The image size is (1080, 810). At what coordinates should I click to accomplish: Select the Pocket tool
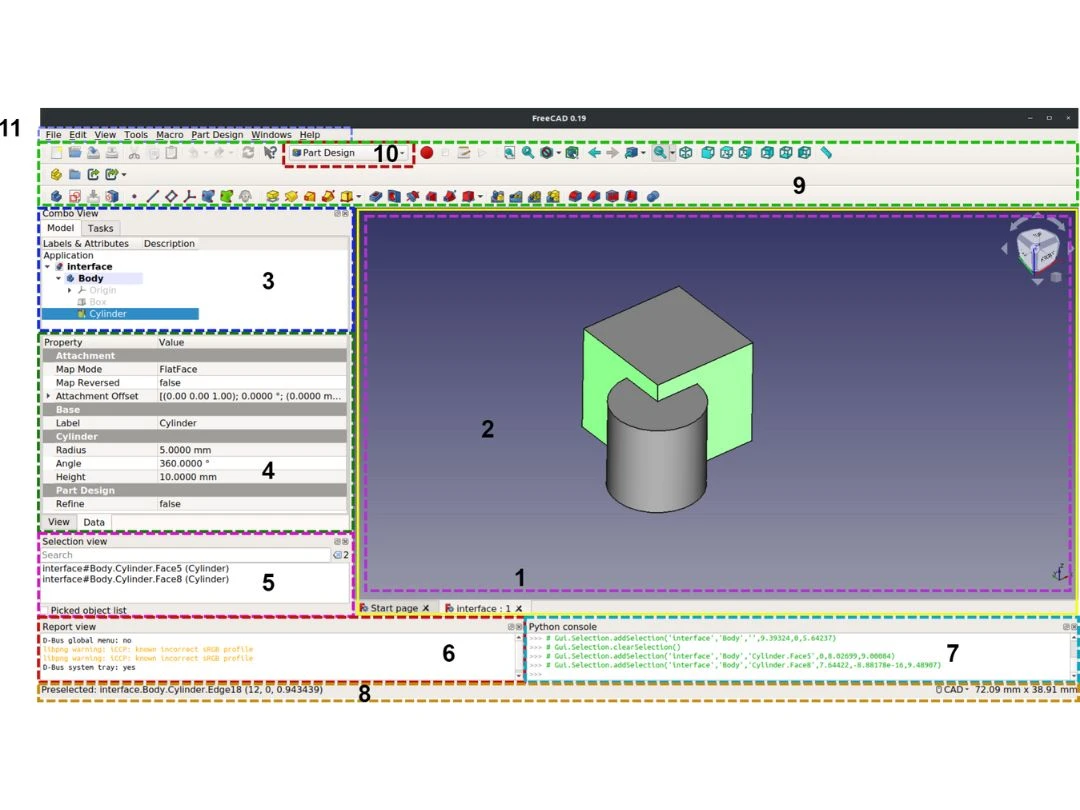(x=376, y=196)
